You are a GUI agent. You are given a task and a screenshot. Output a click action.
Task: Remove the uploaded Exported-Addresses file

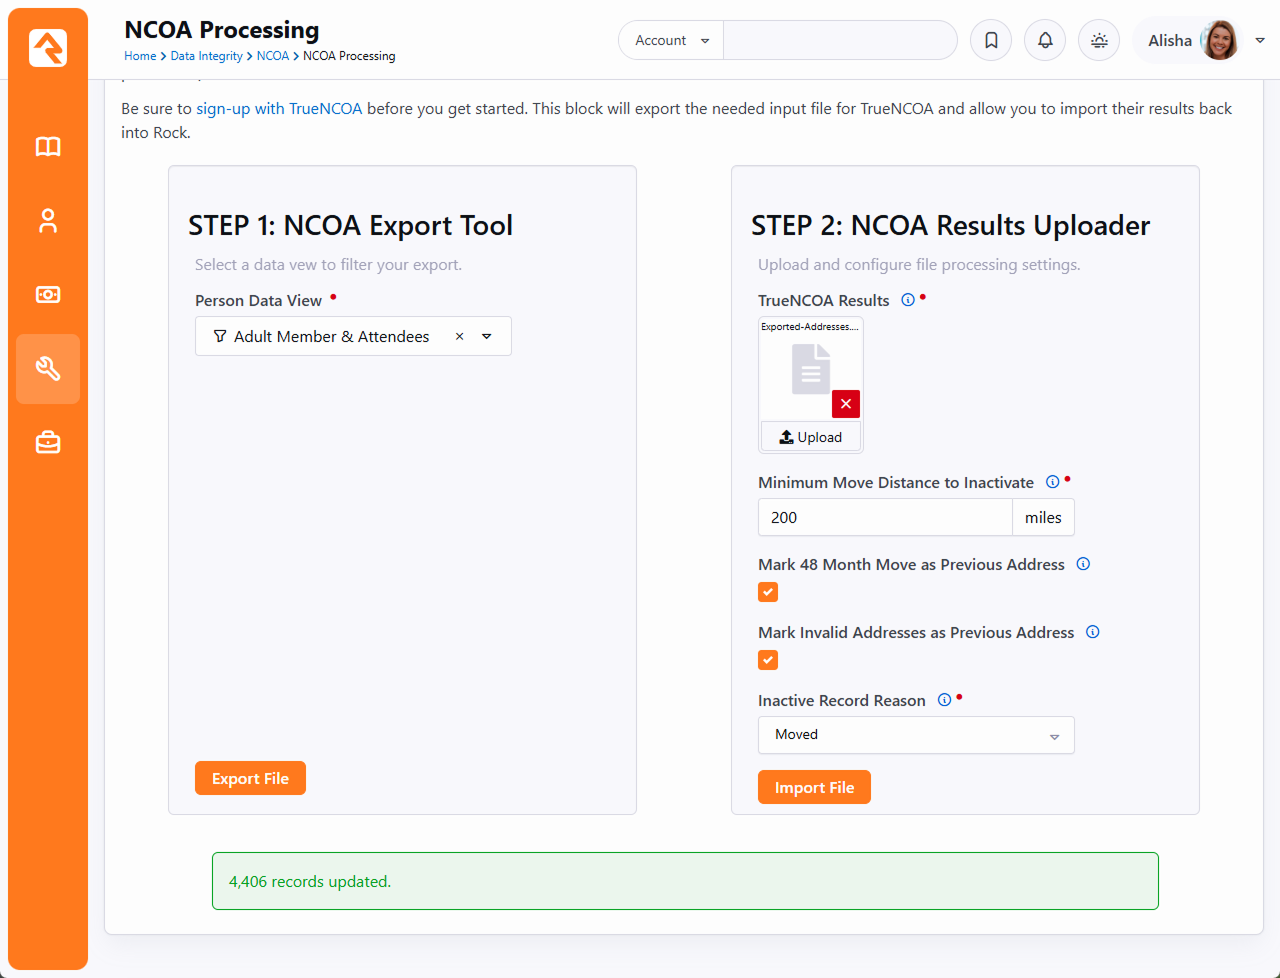coord(846,404)
